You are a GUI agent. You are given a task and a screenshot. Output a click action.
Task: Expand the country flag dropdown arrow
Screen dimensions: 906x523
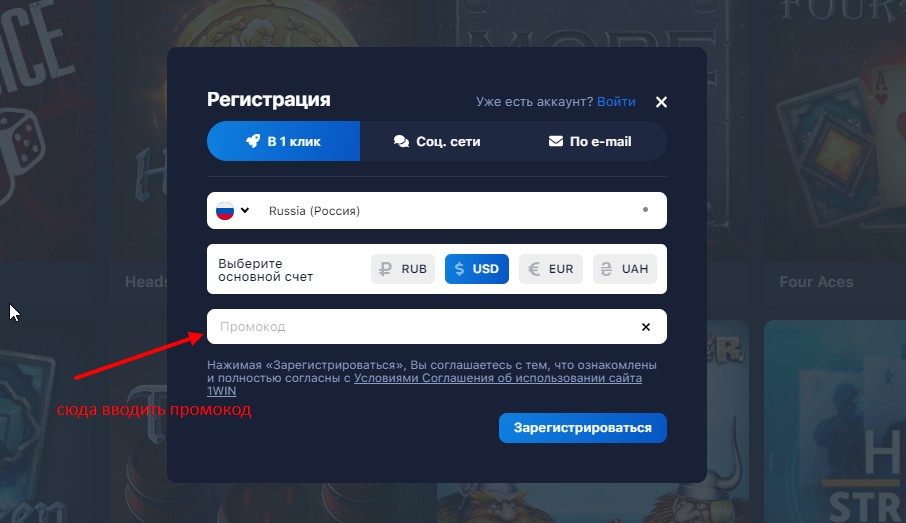245,210
